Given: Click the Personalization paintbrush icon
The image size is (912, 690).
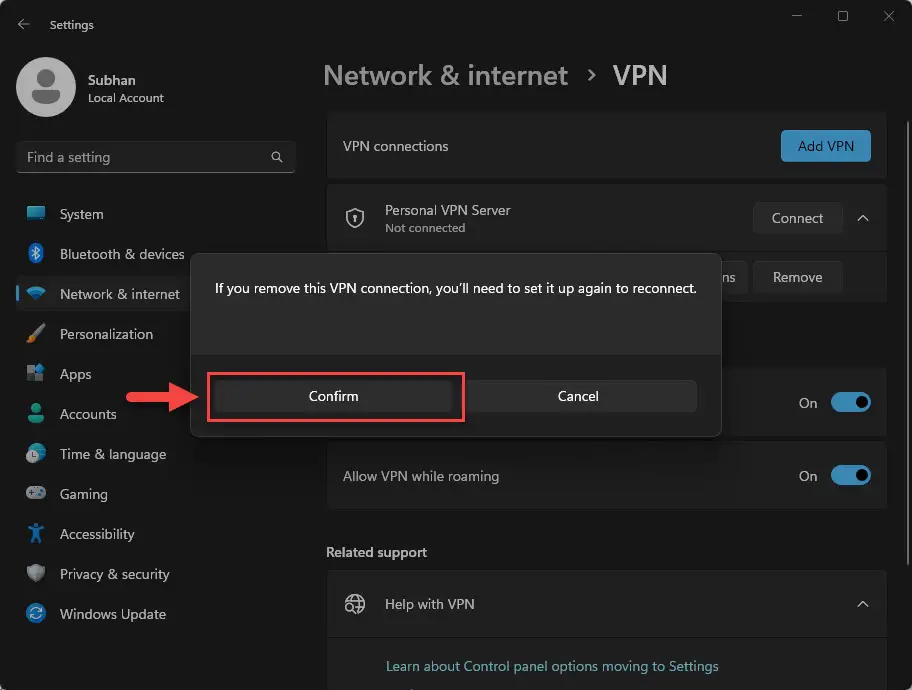Looking at the screenshot, I should (36, 334).
